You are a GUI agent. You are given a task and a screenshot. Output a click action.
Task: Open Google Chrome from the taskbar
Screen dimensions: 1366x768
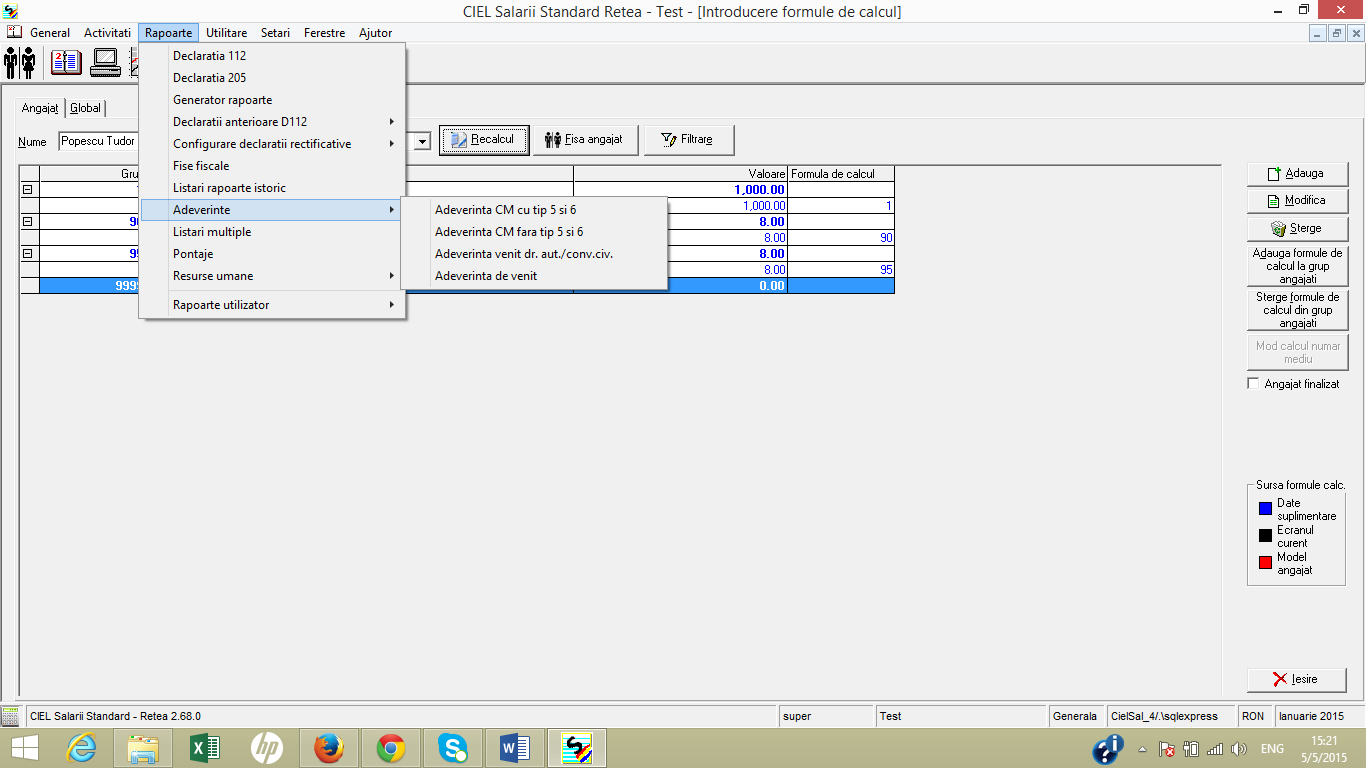tap(391, 748)
